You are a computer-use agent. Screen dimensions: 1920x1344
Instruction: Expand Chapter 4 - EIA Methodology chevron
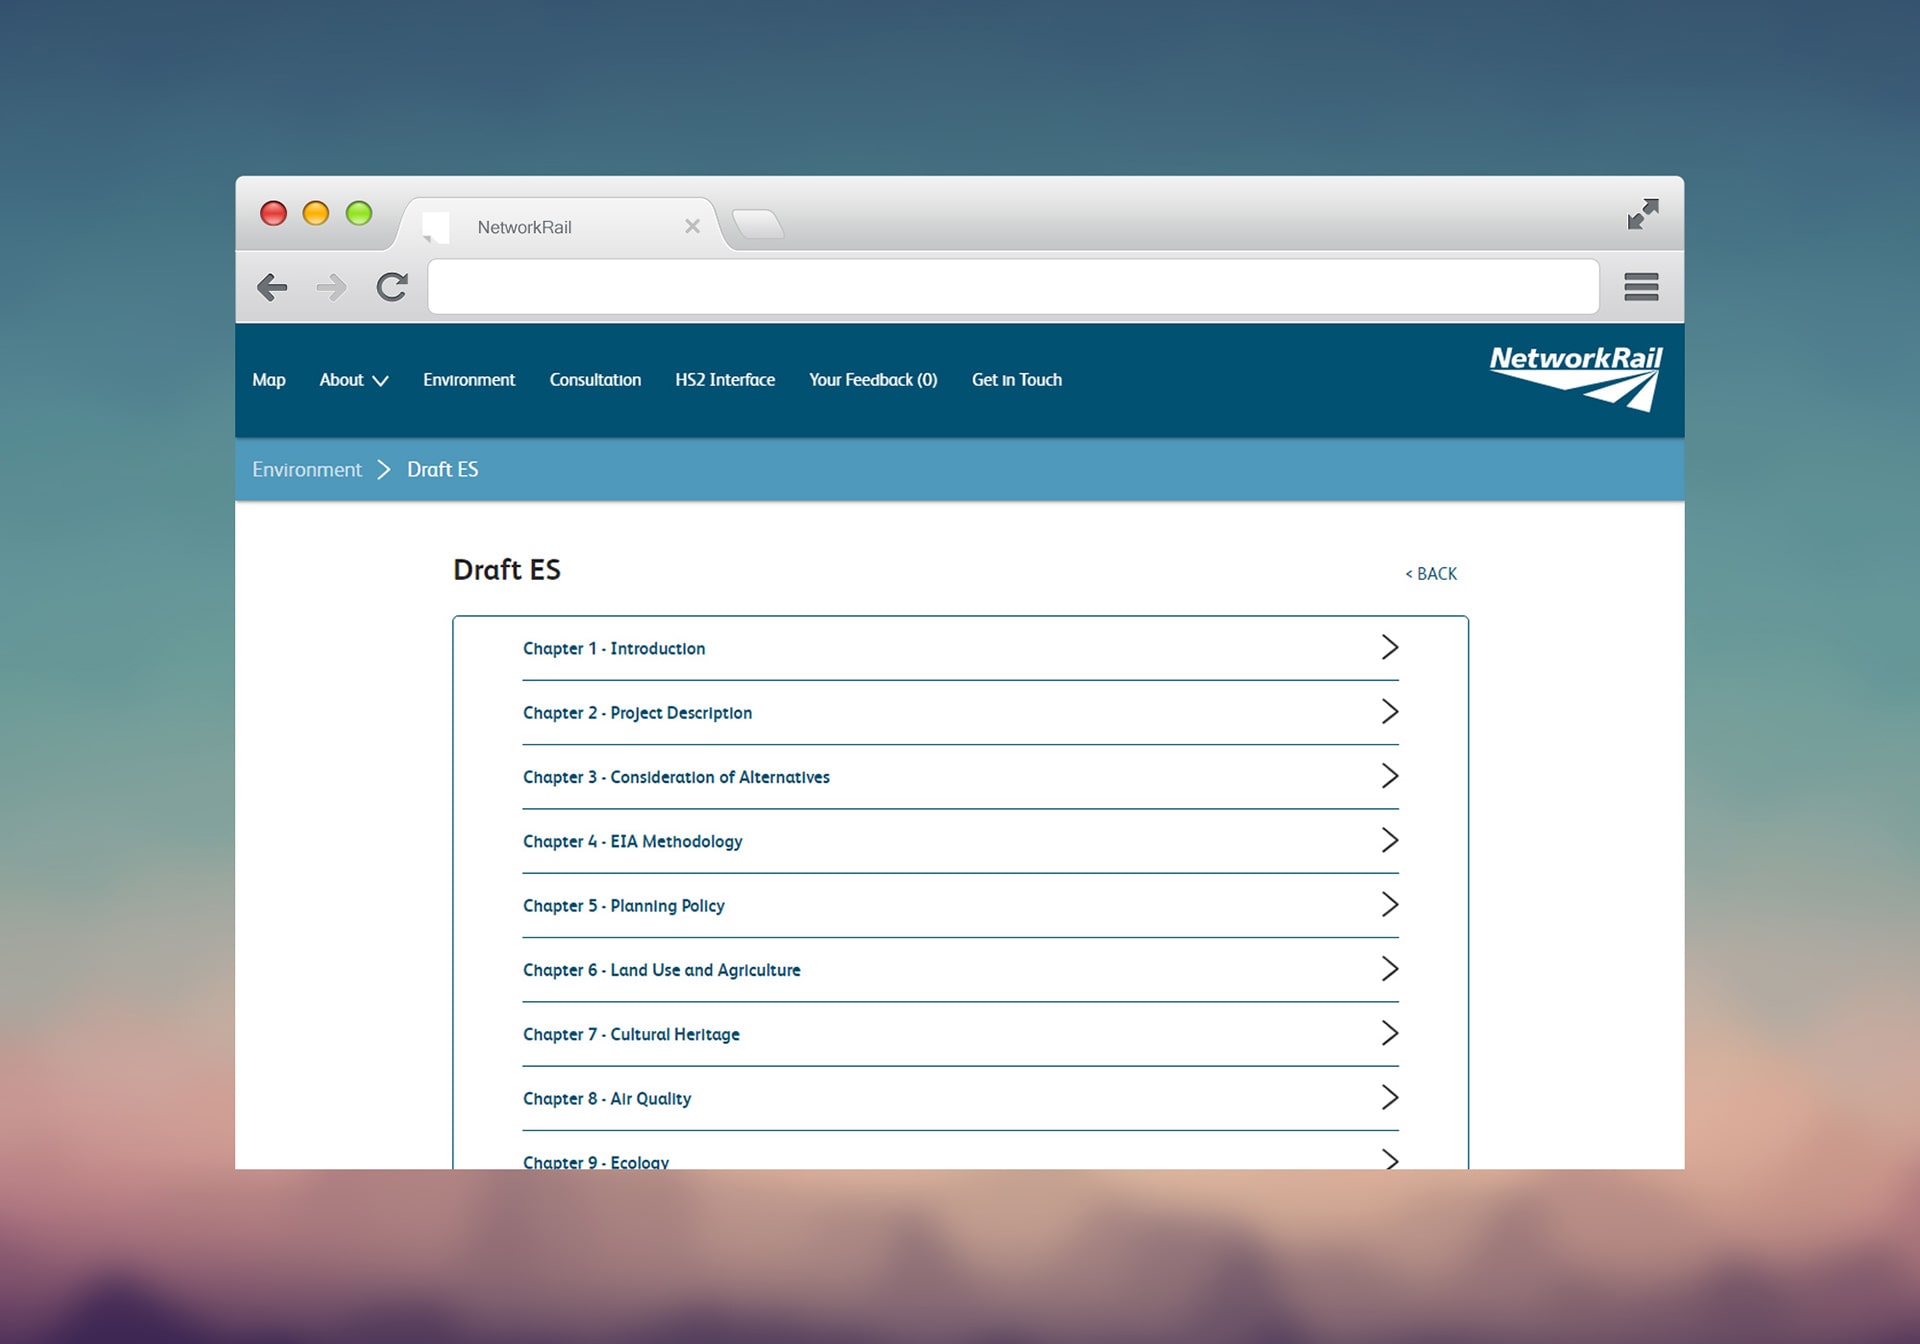point(1389,840)
